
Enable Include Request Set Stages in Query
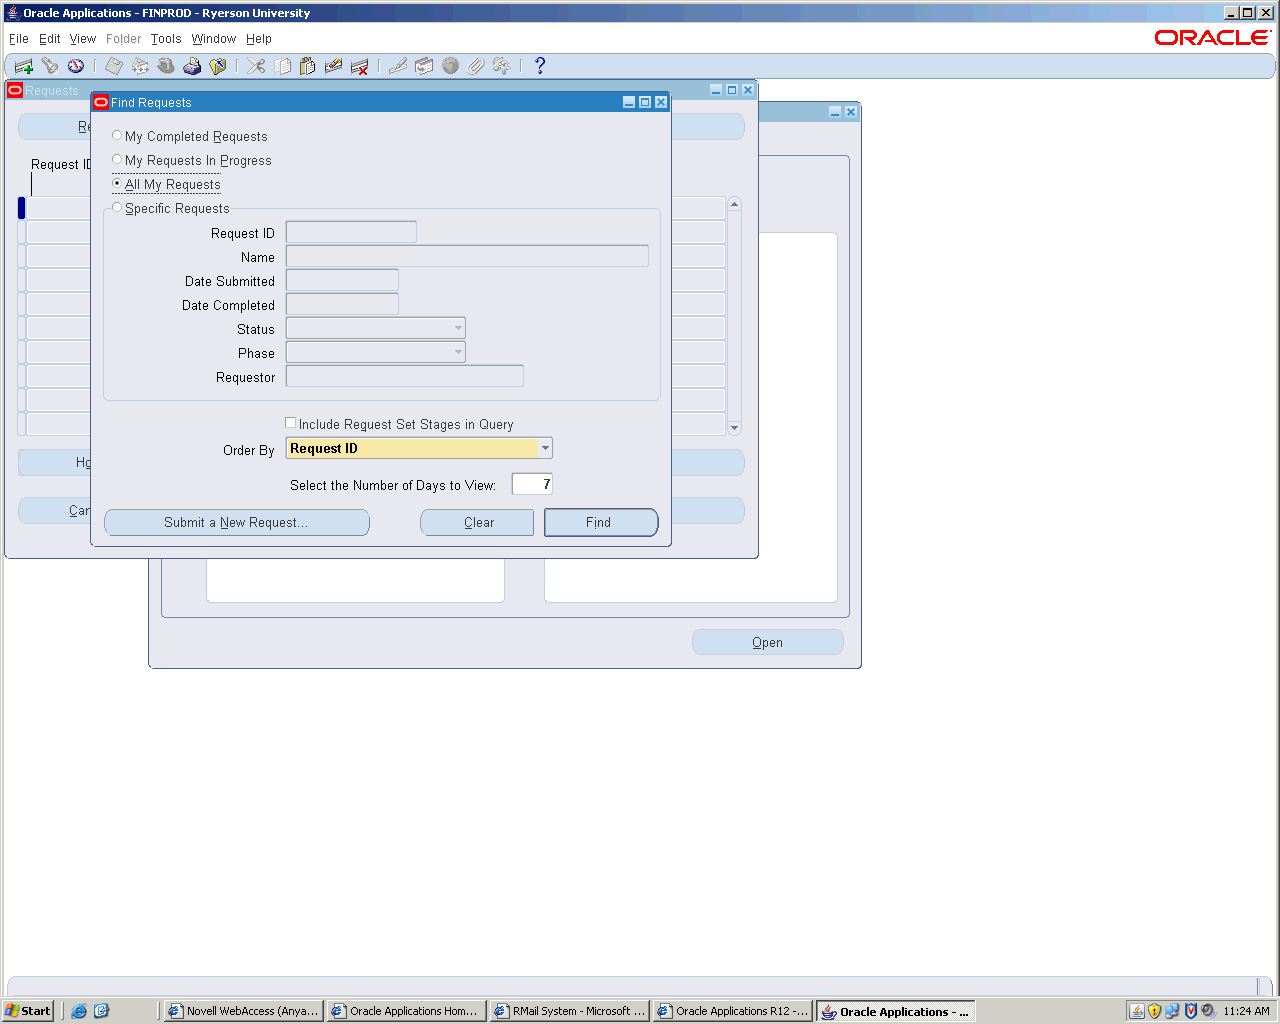coord(291,424)
